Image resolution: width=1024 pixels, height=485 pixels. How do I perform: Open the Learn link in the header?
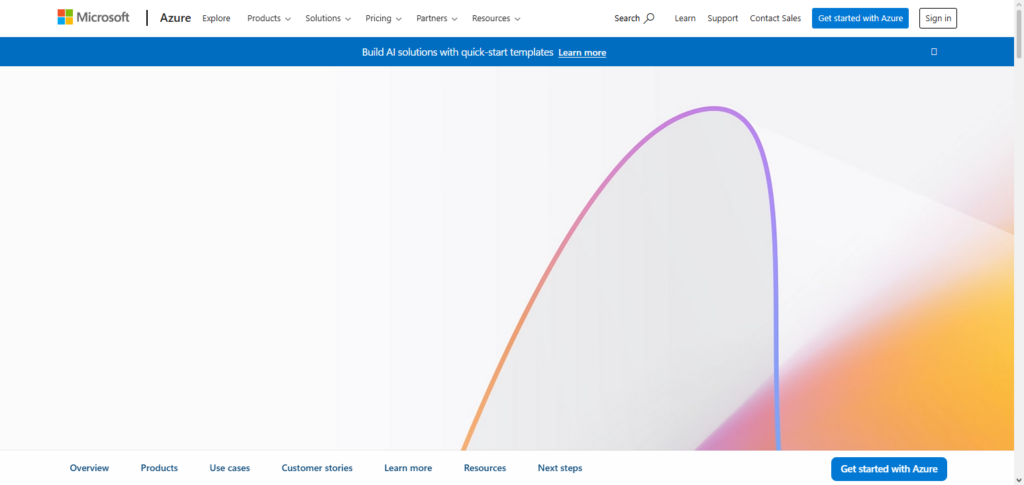685,18
